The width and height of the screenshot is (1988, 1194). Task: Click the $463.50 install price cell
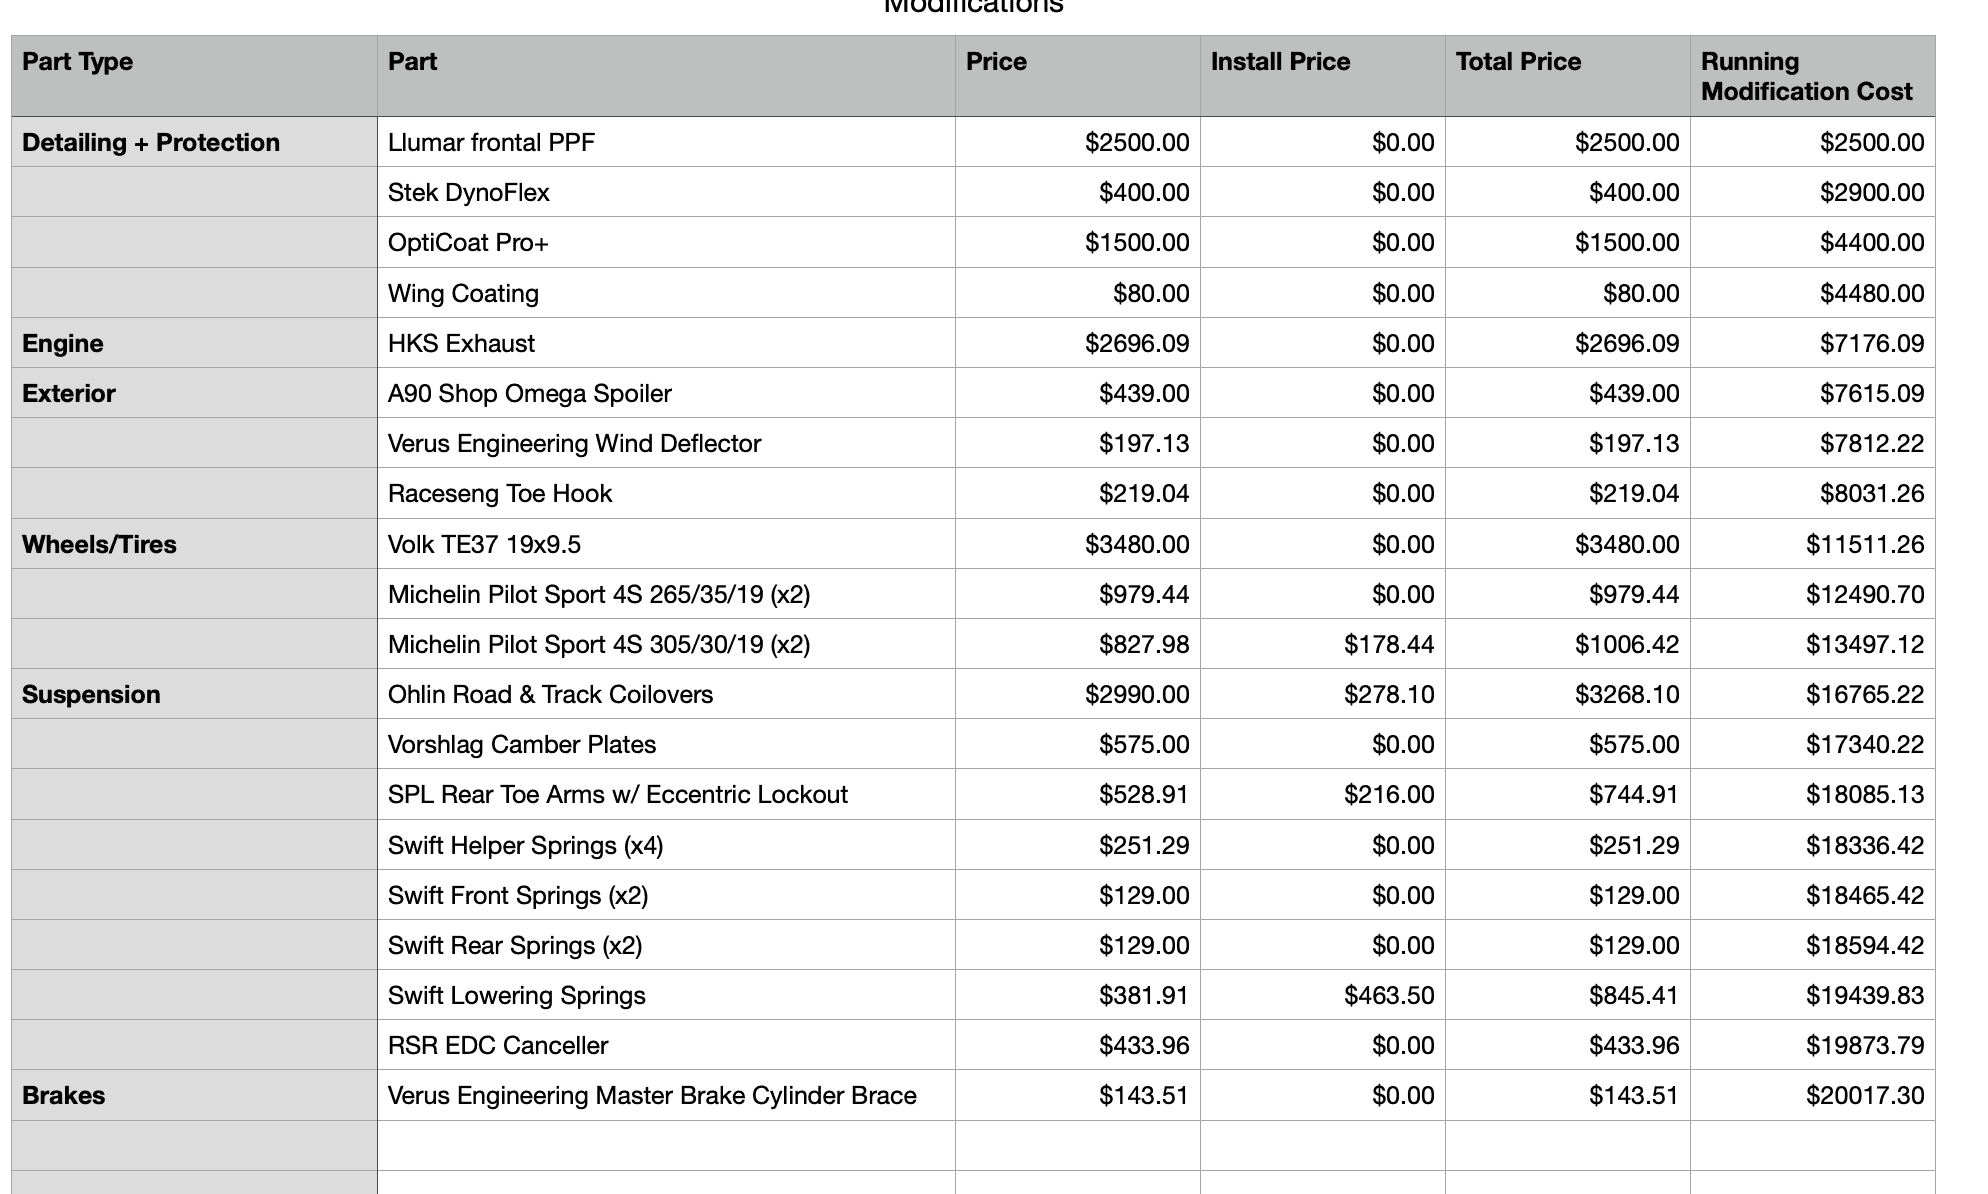click(1322, 995)
